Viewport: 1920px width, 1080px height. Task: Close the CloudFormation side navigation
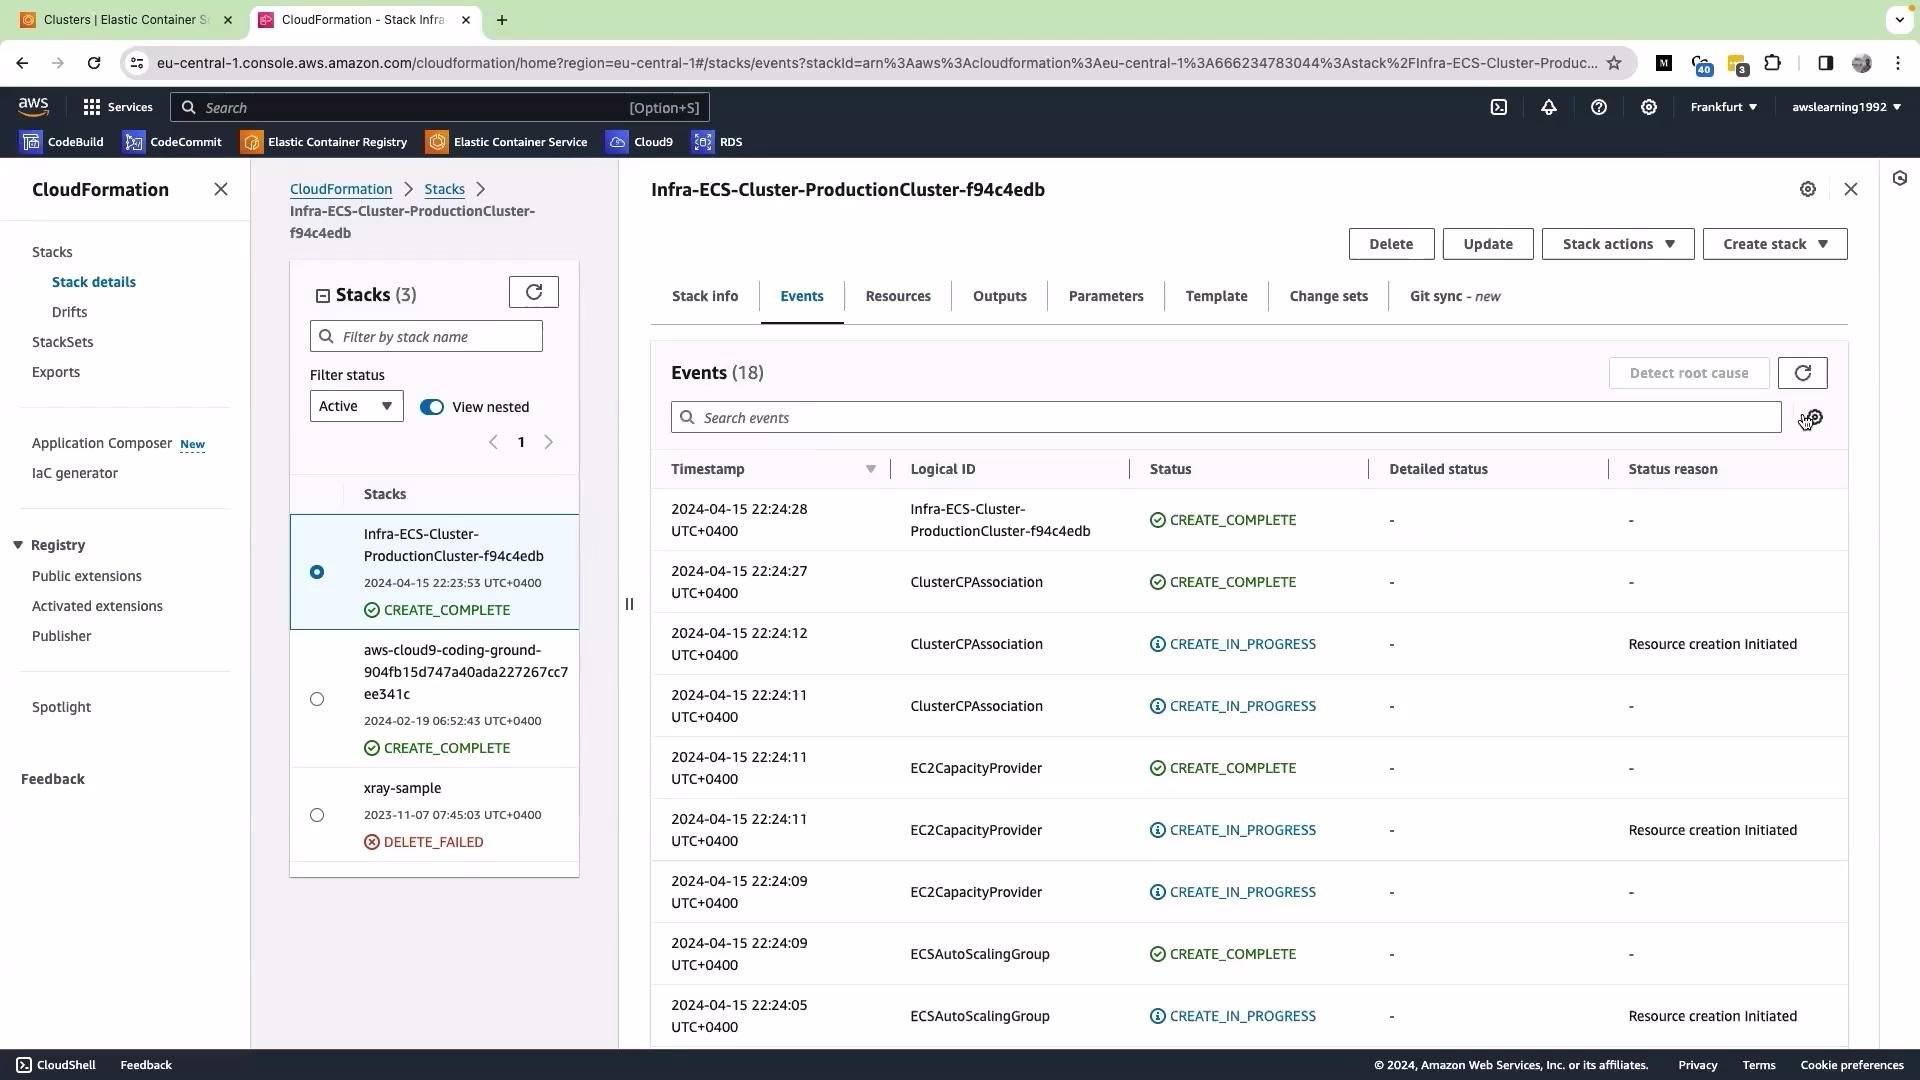click(221, 189)
